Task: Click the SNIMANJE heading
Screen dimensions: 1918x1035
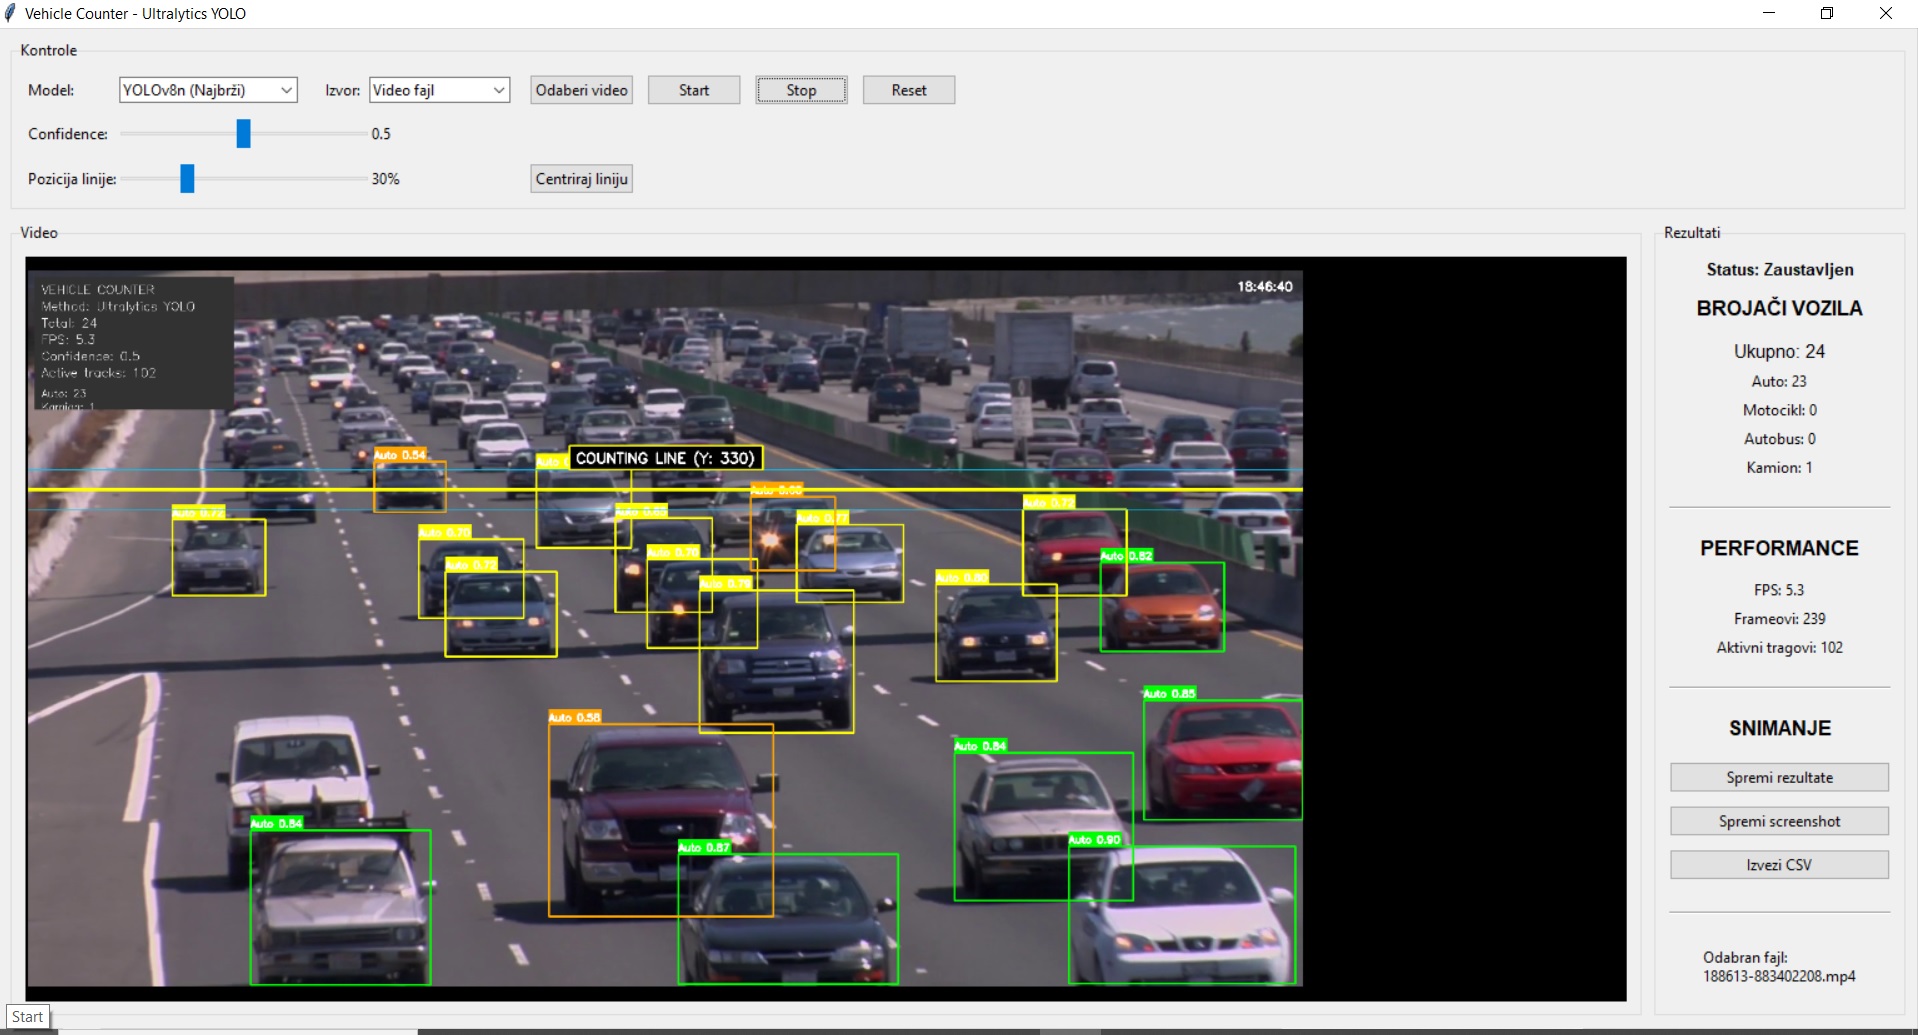Action: 1779,728
